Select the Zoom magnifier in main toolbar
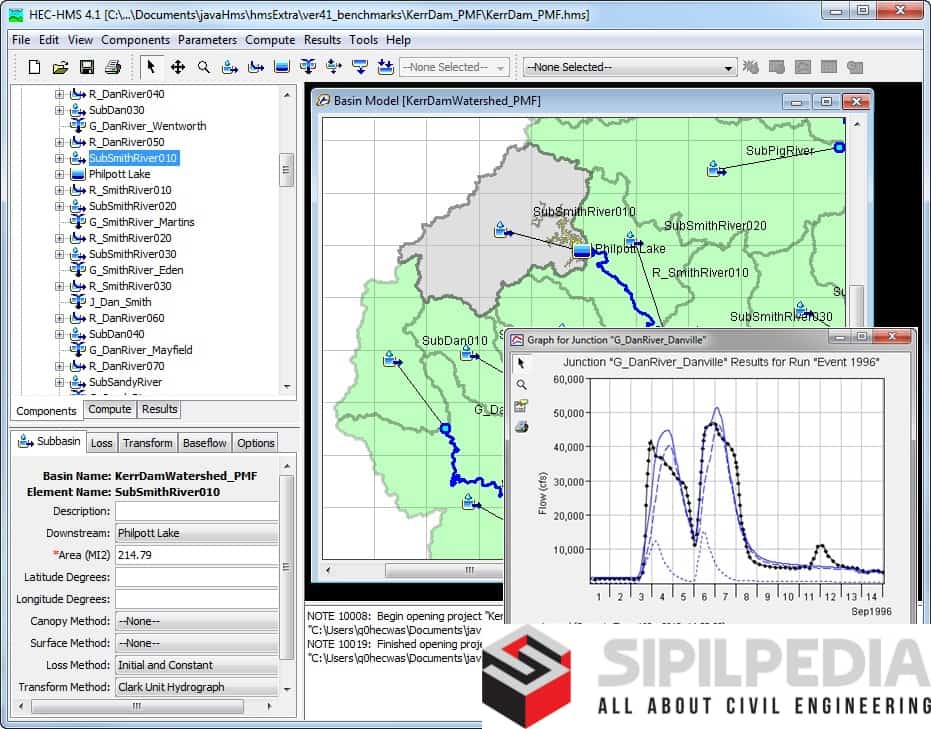This screenshot has width=931, height=729. pyautogui.click(x=204, y=67)
